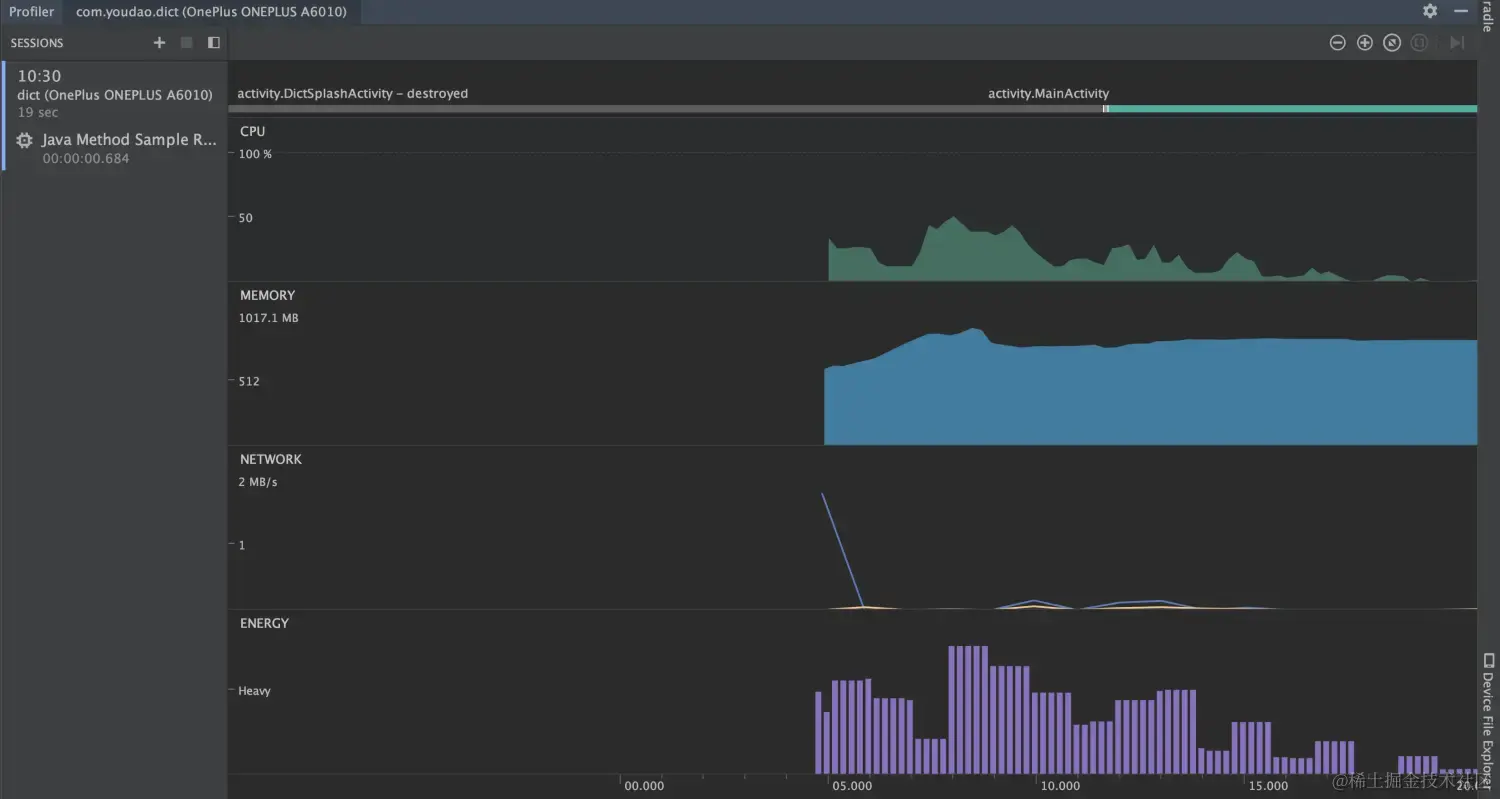Image resolution: width=1500 pixels, height=799 pixels.
Task: Reset the timeline zoom level
Action: pos(1391,43)
